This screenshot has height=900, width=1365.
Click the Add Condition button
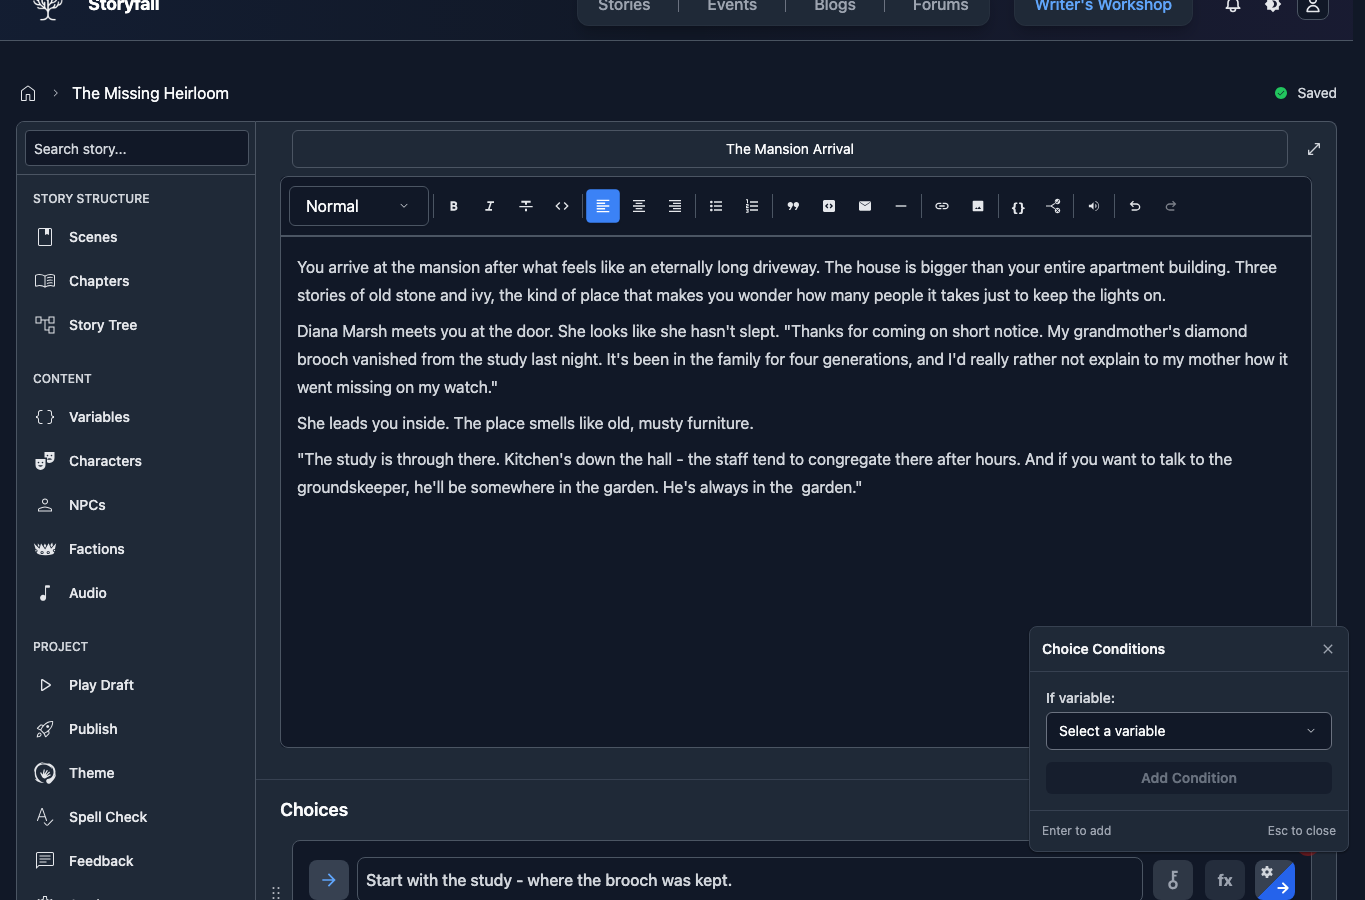coord(1188,778)
